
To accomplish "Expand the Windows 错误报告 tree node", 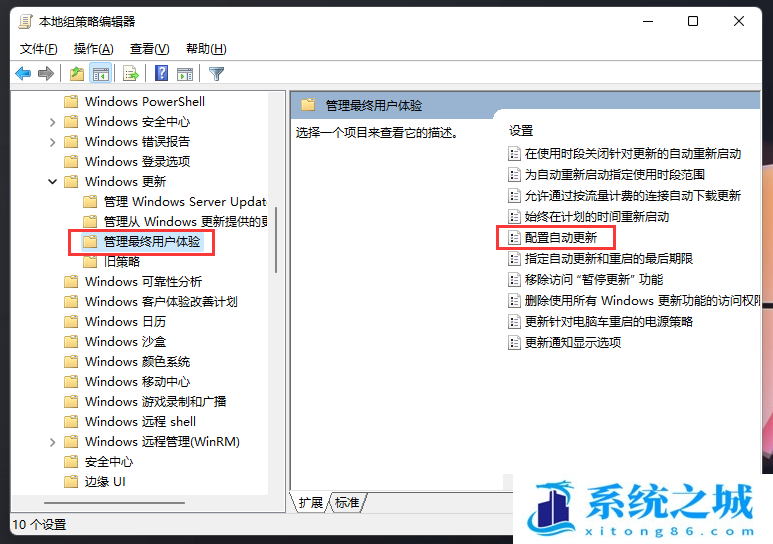I will (53, 142).
